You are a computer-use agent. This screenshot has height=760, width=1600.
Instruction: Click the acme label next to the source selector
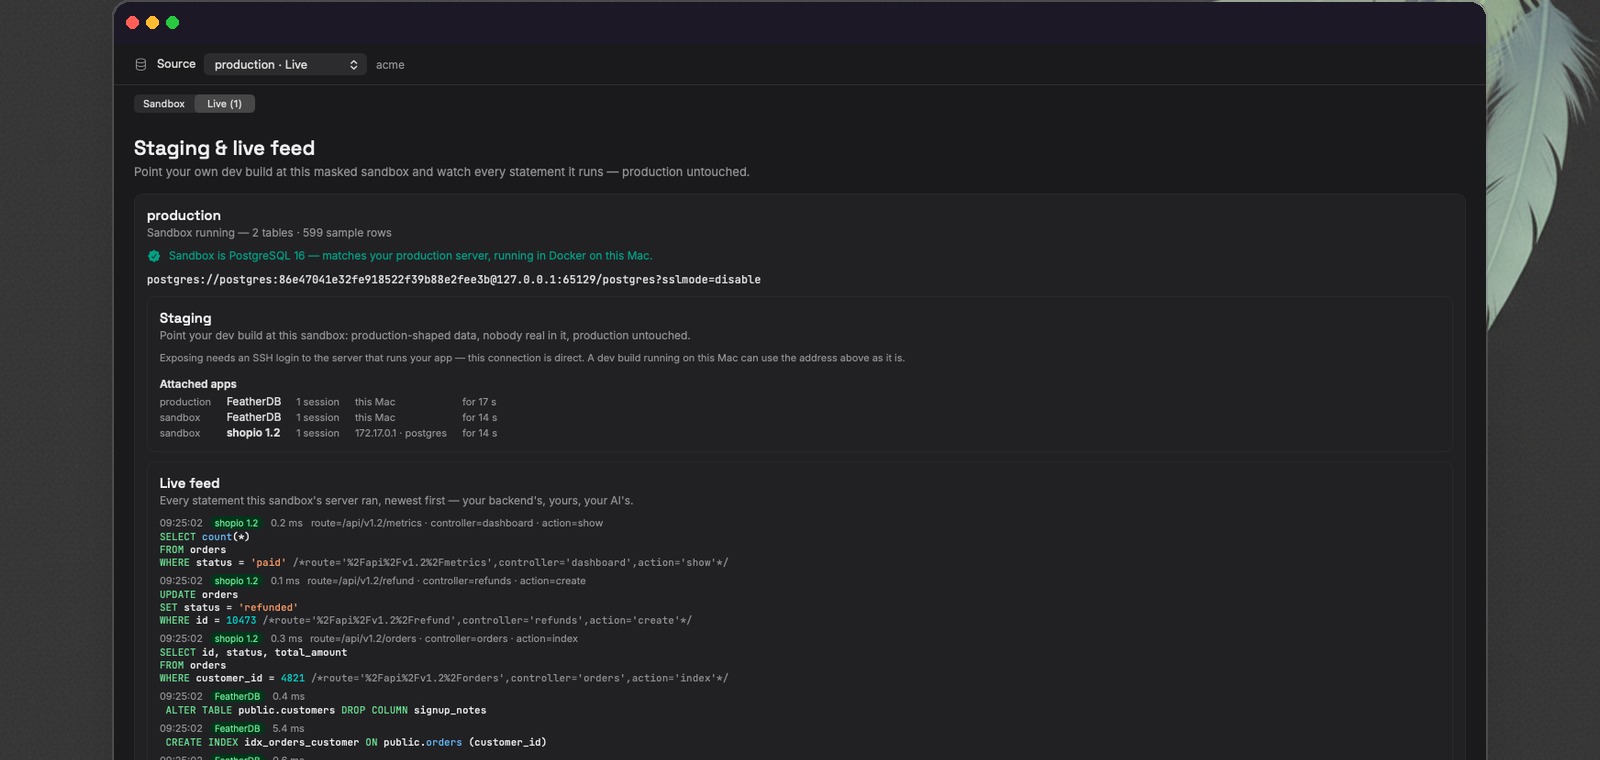(390, 65)
